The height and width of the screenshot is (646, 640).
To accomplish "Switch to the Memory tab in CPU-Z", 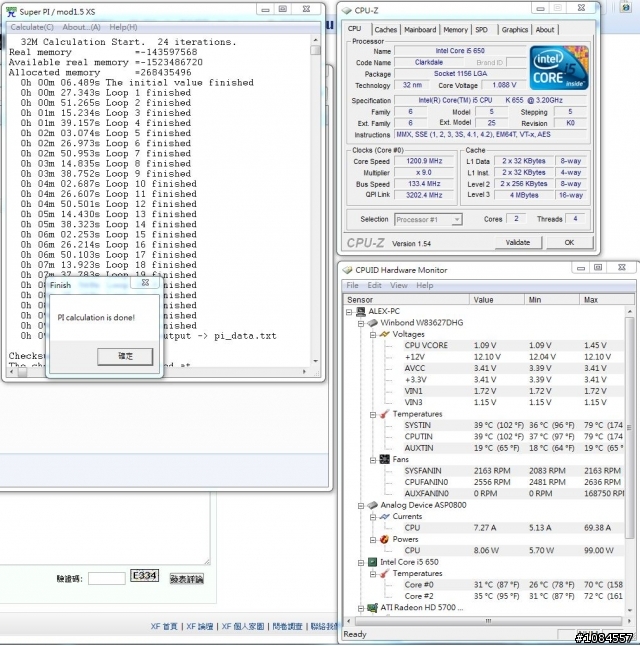I will pos(455,30).
